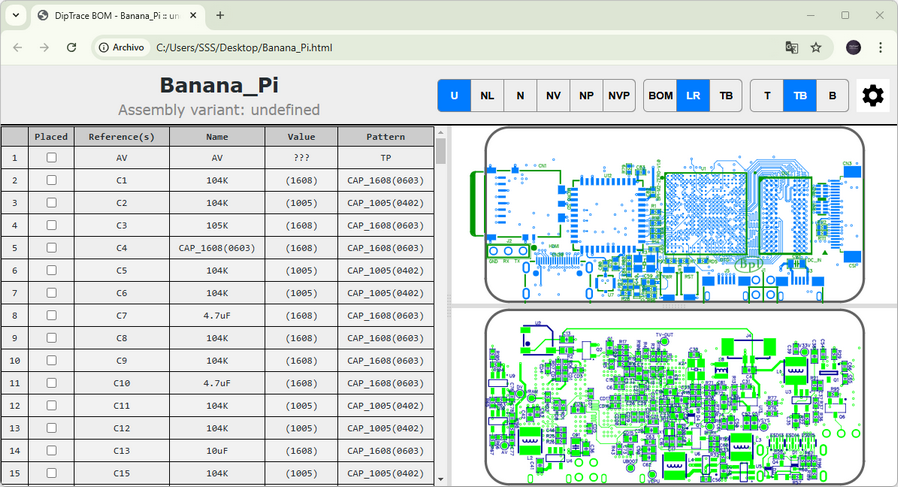Screen dimensions: 898x487
Task: Click the Pattern column header
Action: pyautogui.click(x=385, y=136)
